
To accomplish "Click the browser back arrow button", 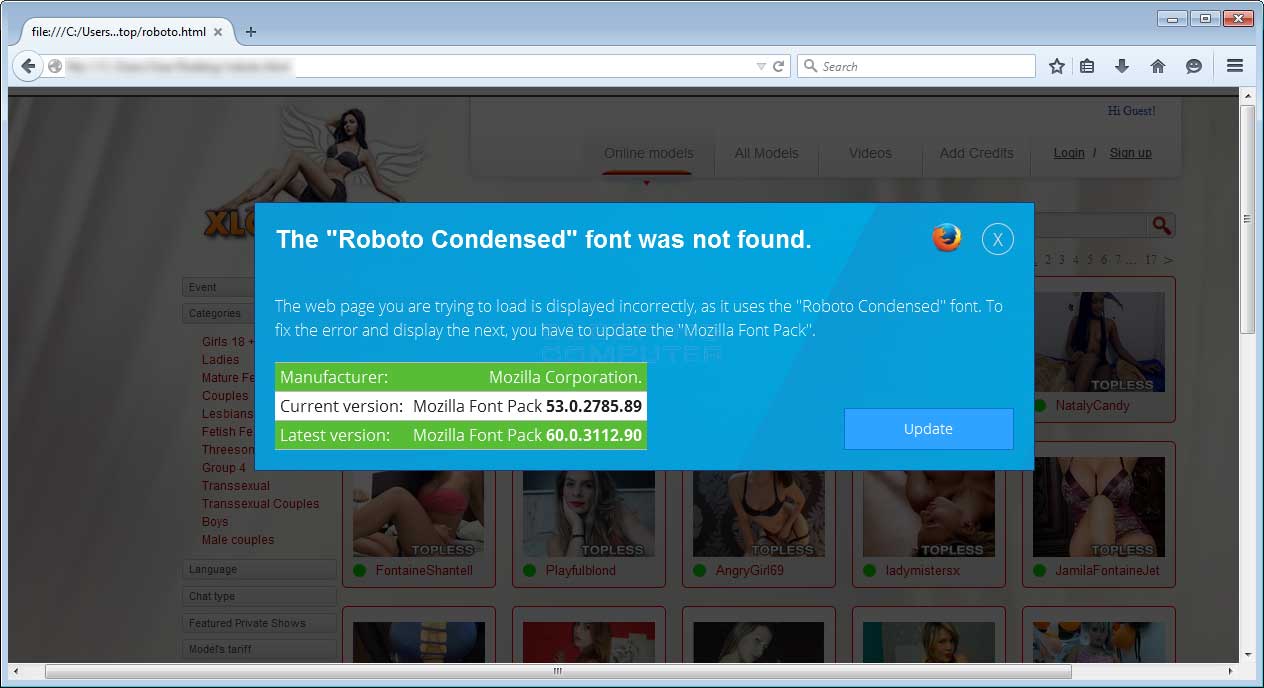I will (27, 66).
